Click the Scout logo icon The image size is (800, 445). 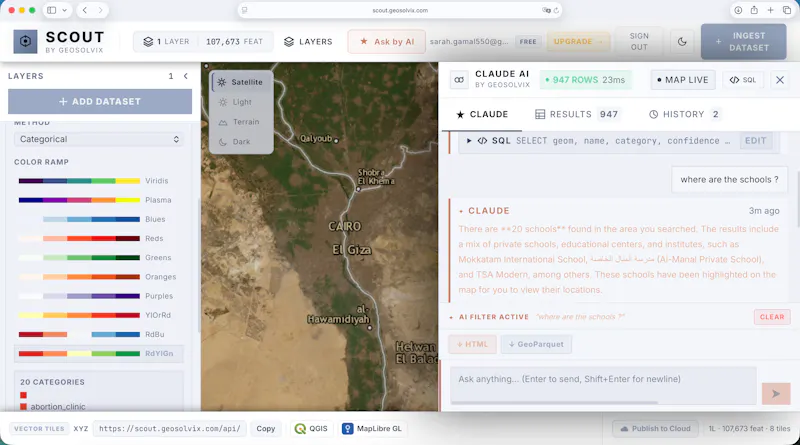[x=25, y=41]
